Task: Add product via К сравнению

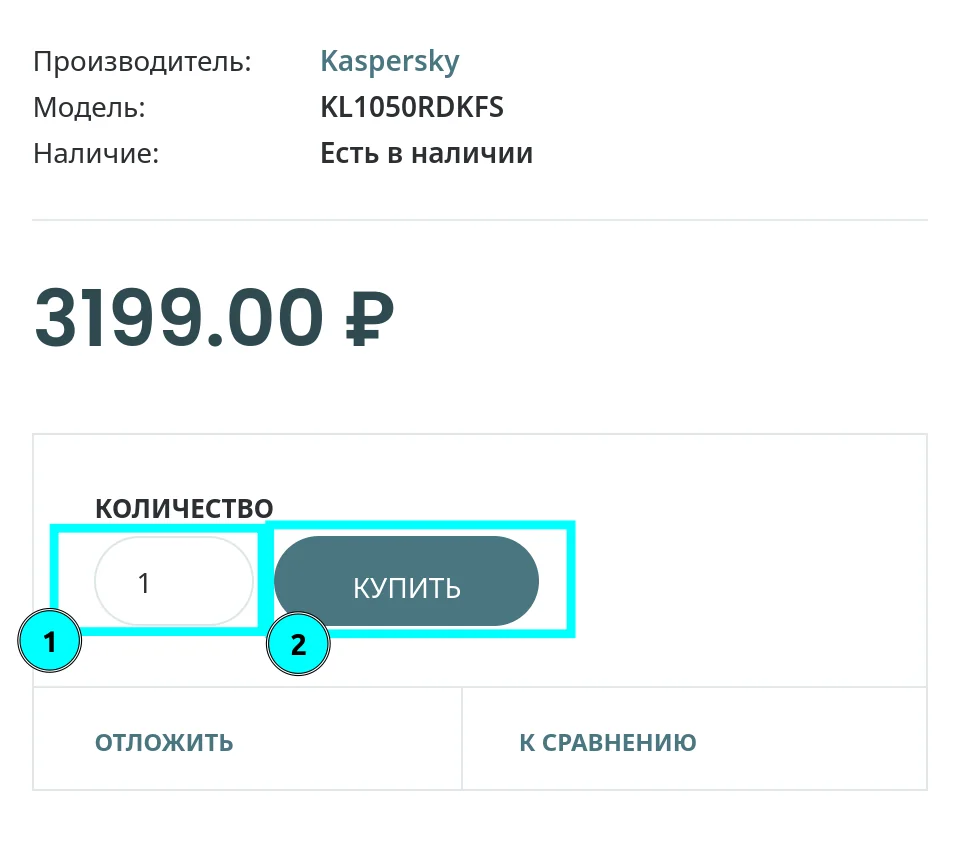Action: click(x=607, y=742)
